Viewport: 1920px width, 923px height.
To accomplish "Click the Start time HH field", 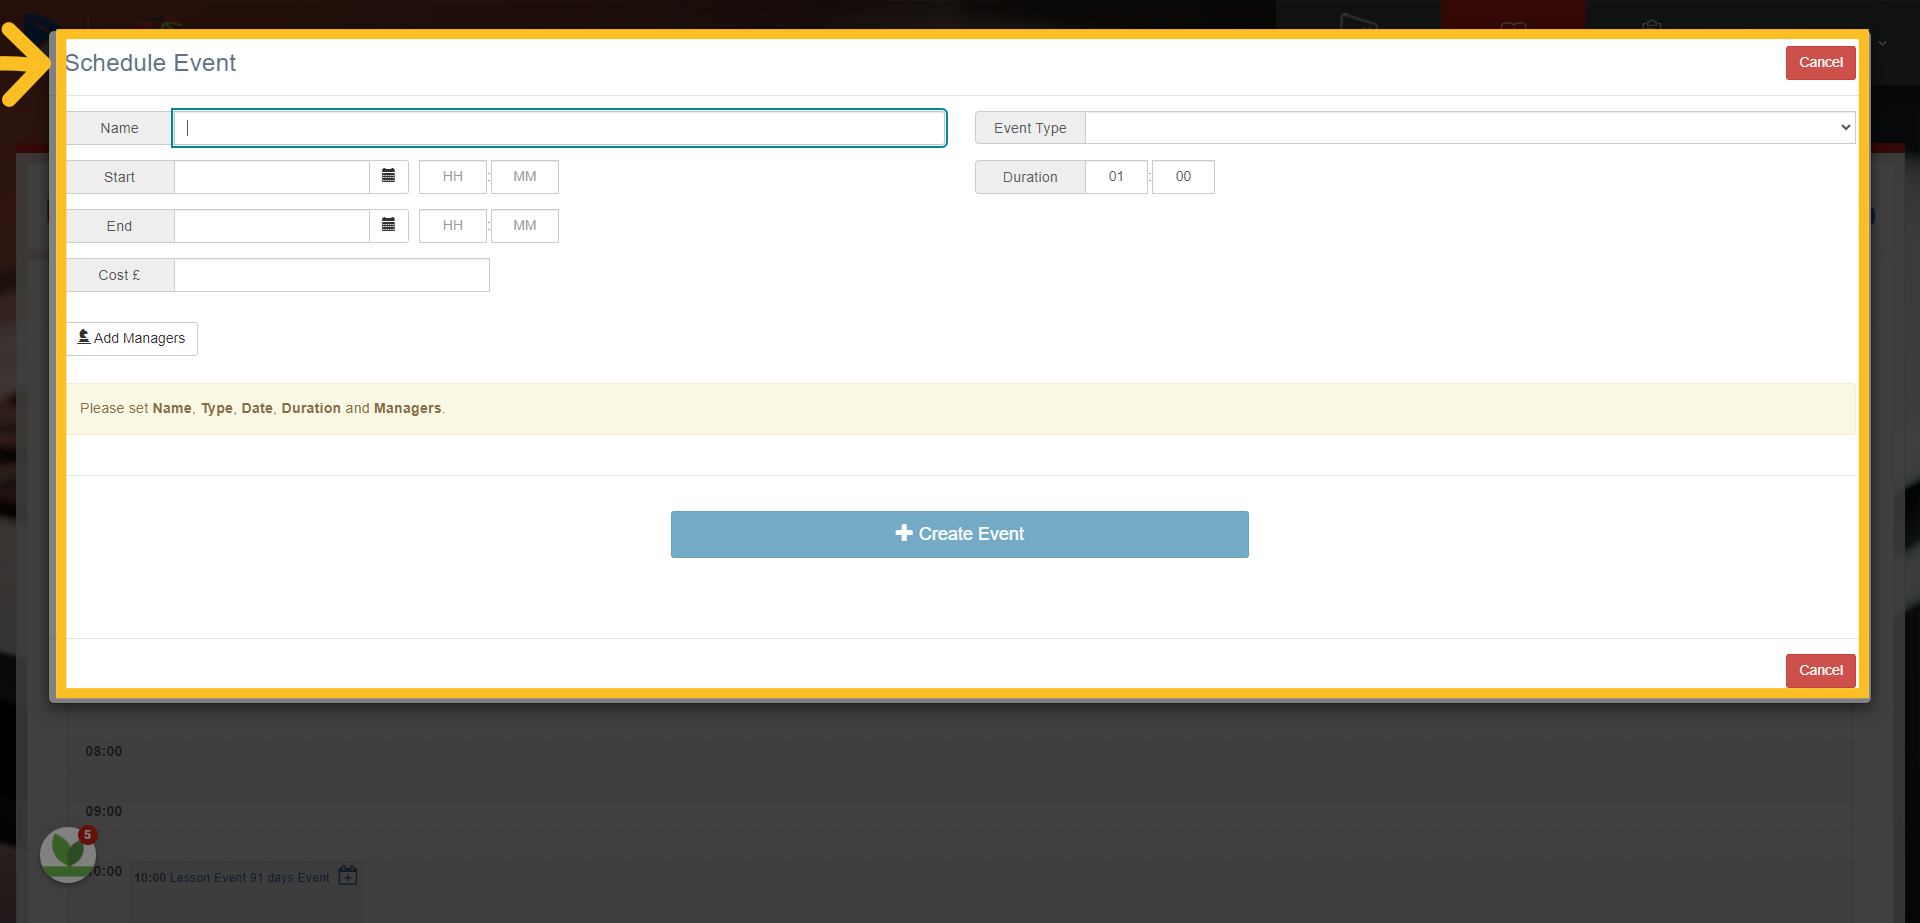I will click(x=453, y=177).
